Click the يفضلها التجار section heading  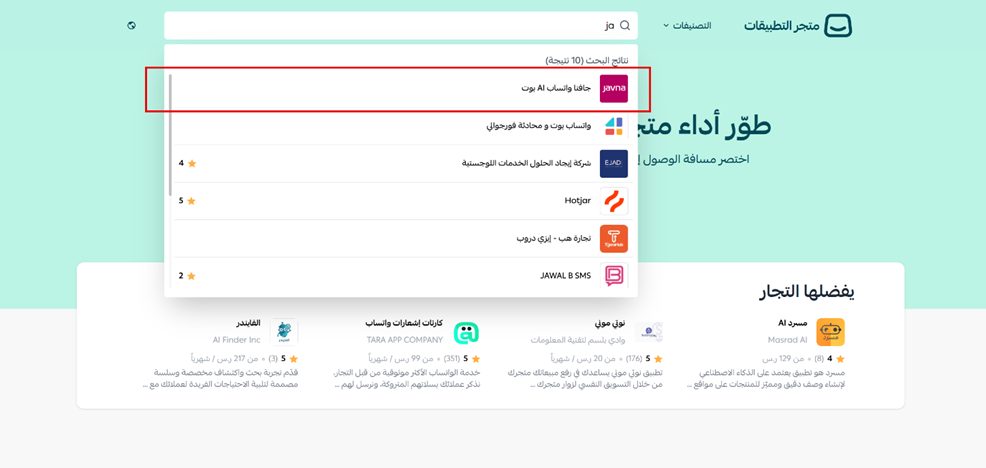(807, 291)
